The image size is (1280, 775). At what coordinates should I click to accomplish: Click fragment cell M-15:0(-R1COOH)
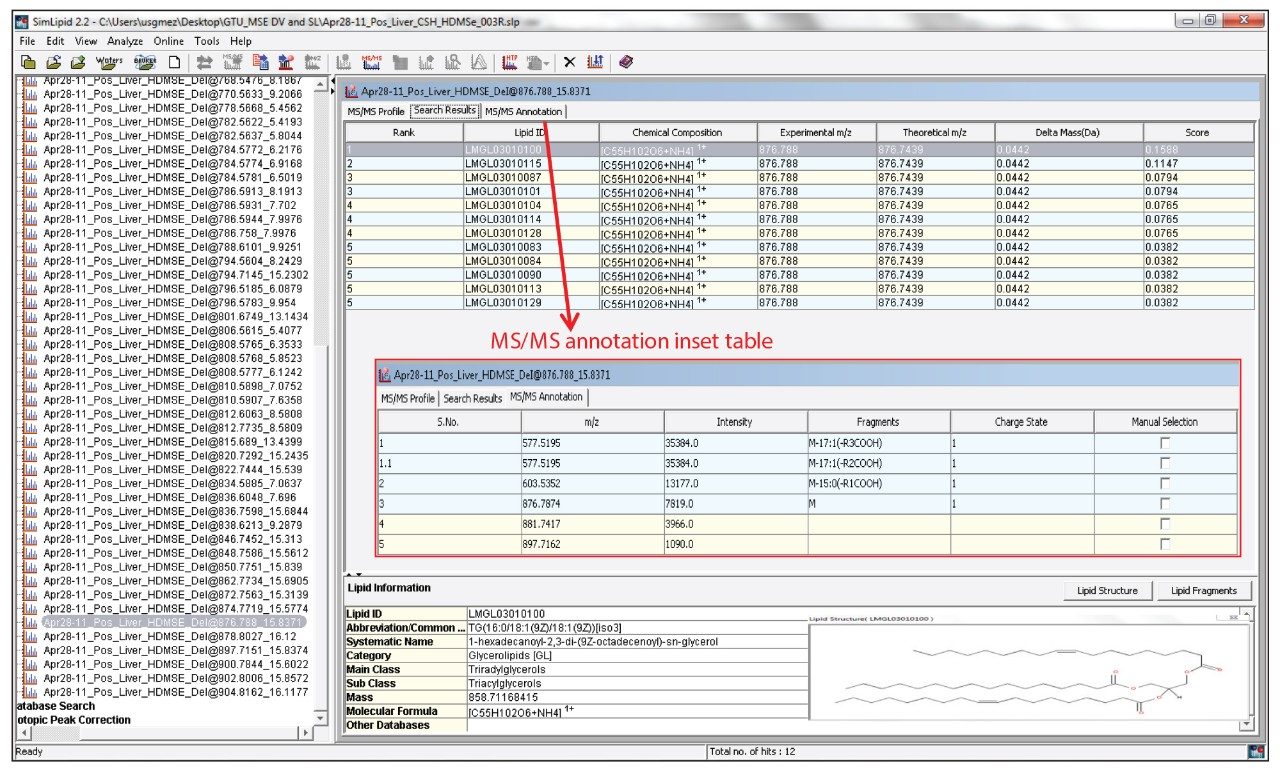[879, 484]
